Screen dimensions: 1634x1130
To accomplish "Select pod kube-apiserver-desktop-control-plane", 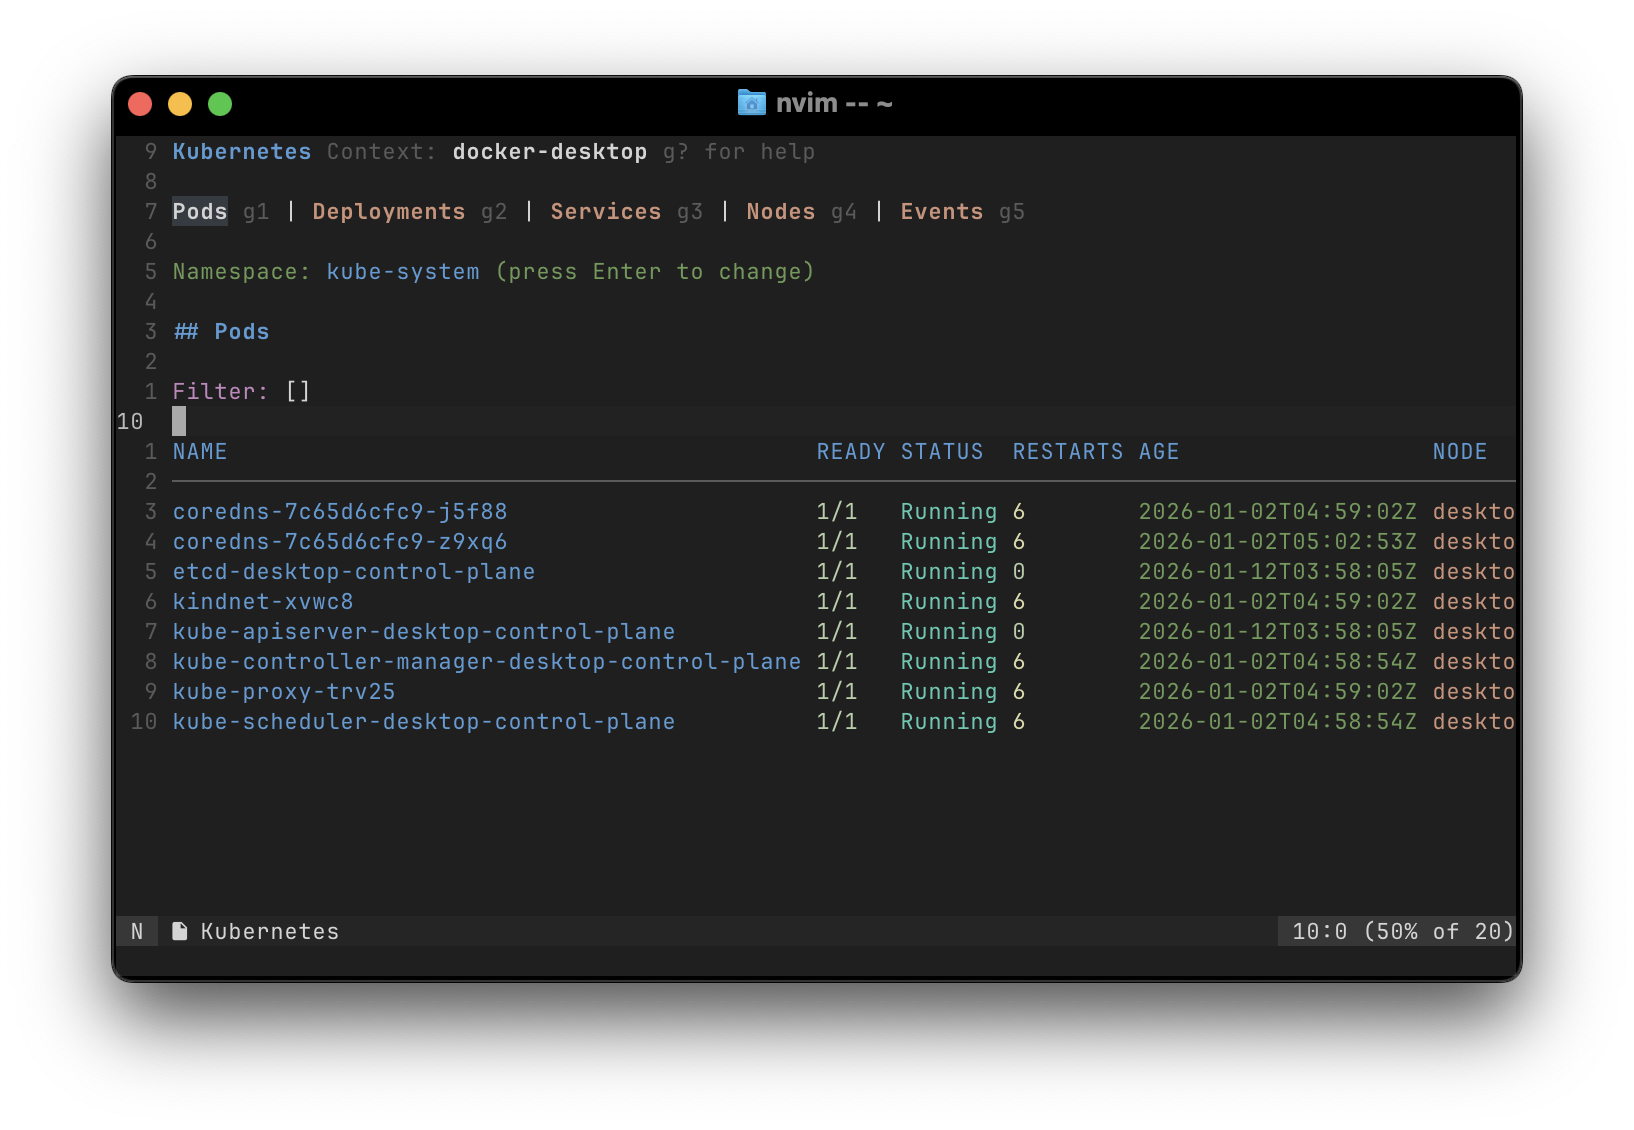I will point(424,631).
